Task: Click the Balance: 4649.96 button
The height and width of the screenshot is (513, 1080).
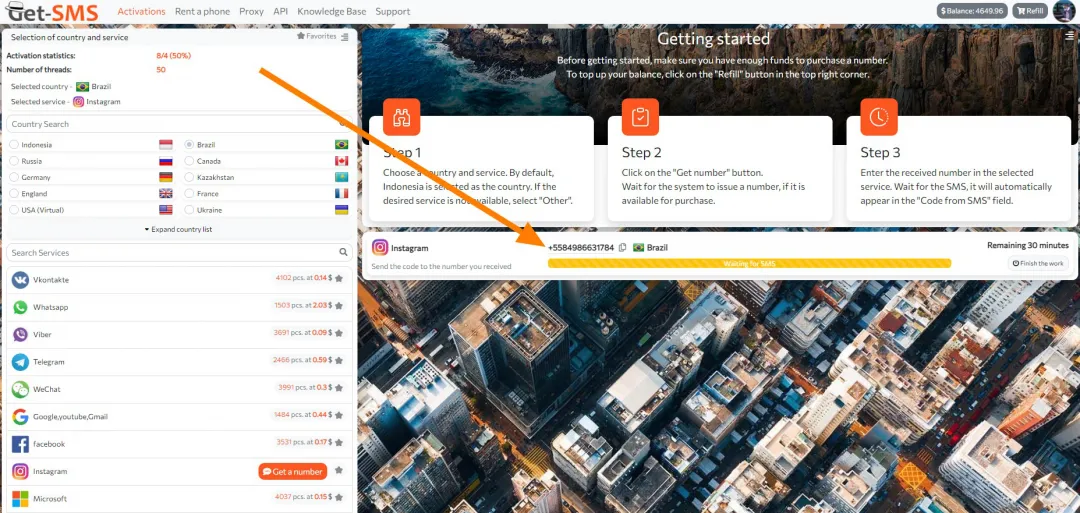Action: tap(973, 11)
